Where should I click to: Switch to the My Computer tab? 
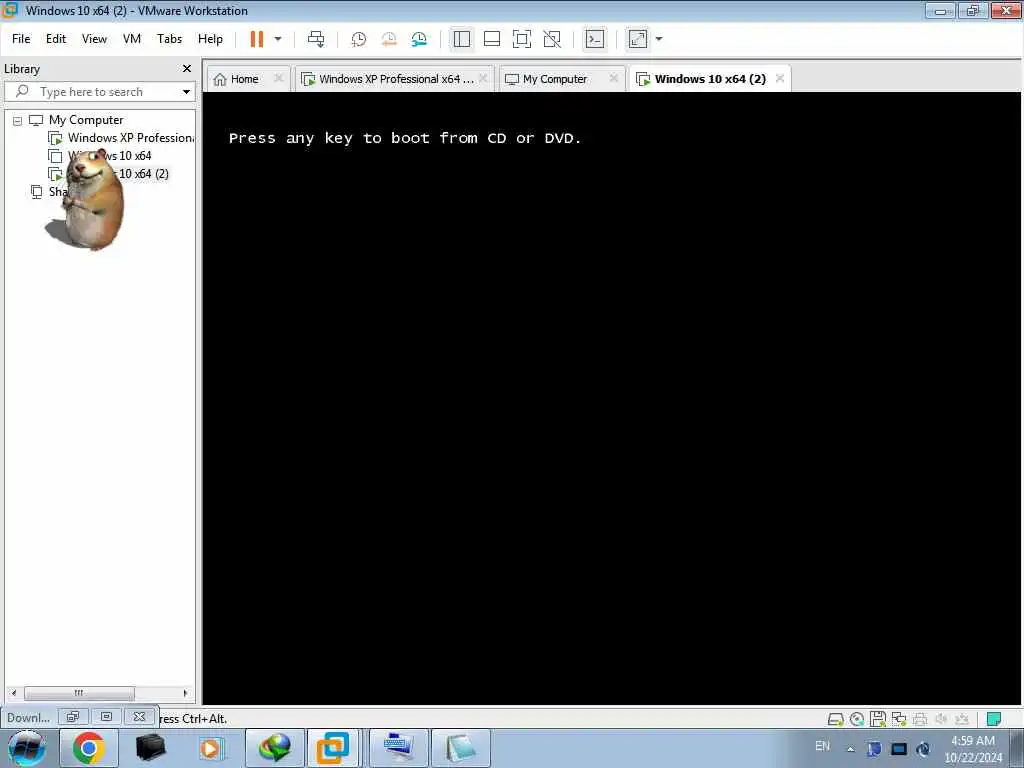[x=555, y=79]
